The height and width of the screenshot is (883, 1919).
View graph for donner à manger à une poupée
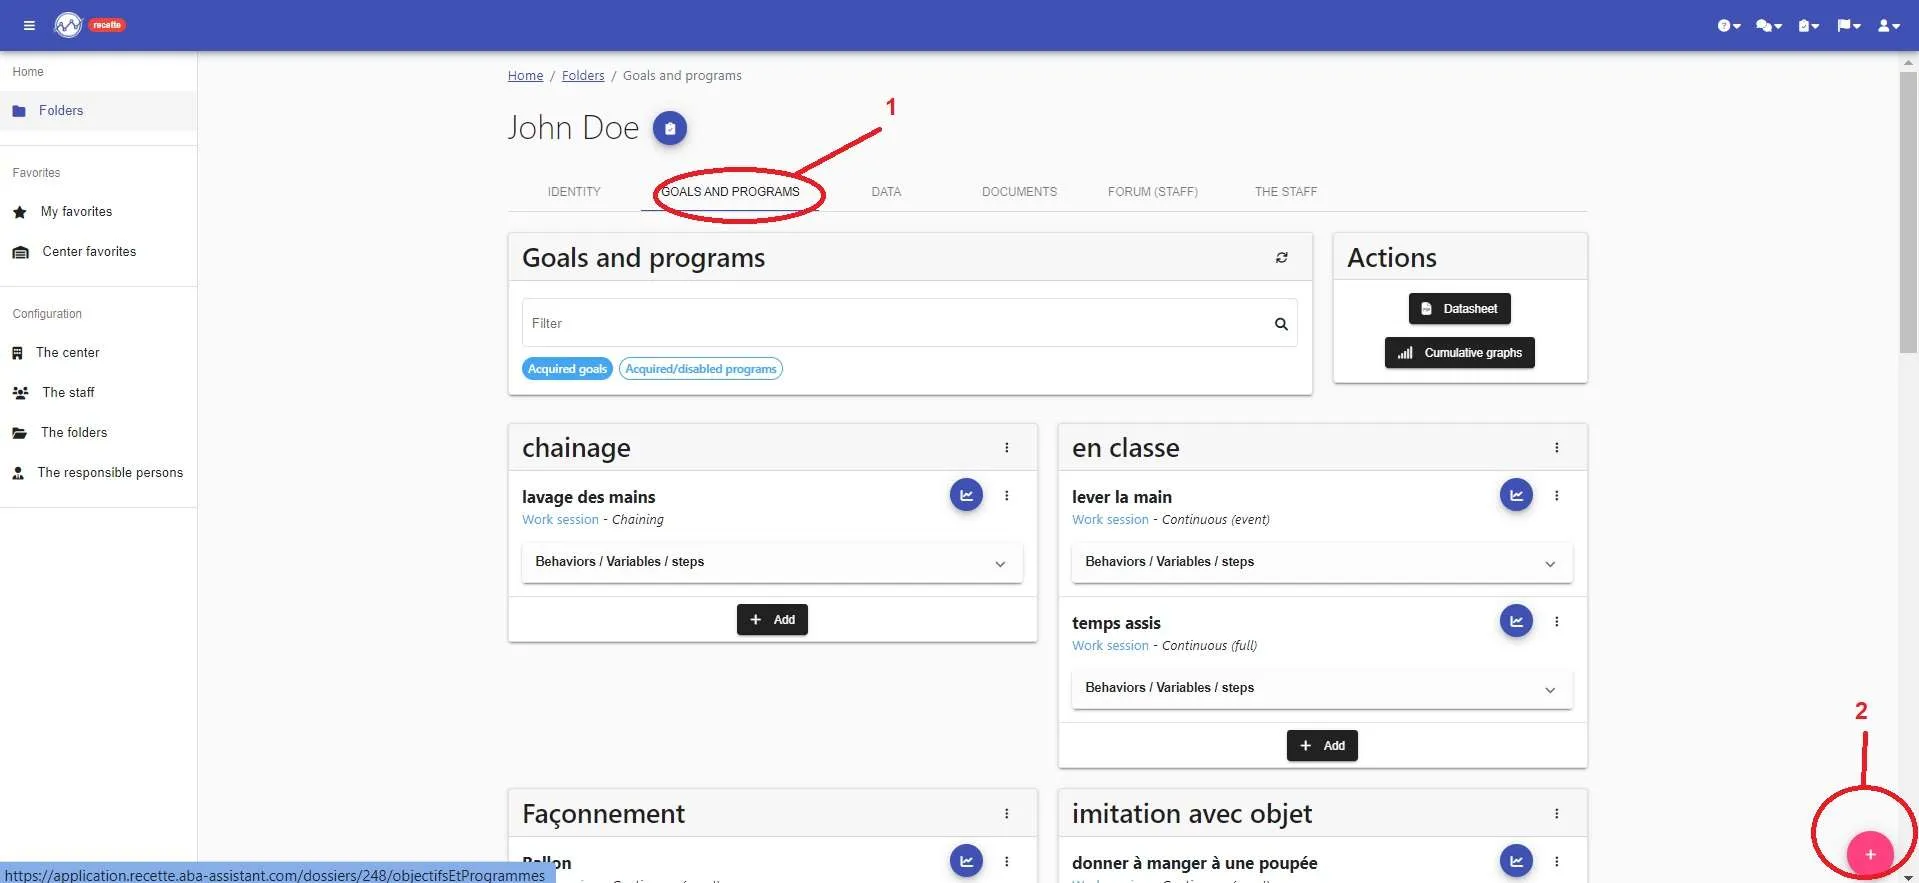(1516, 861)
